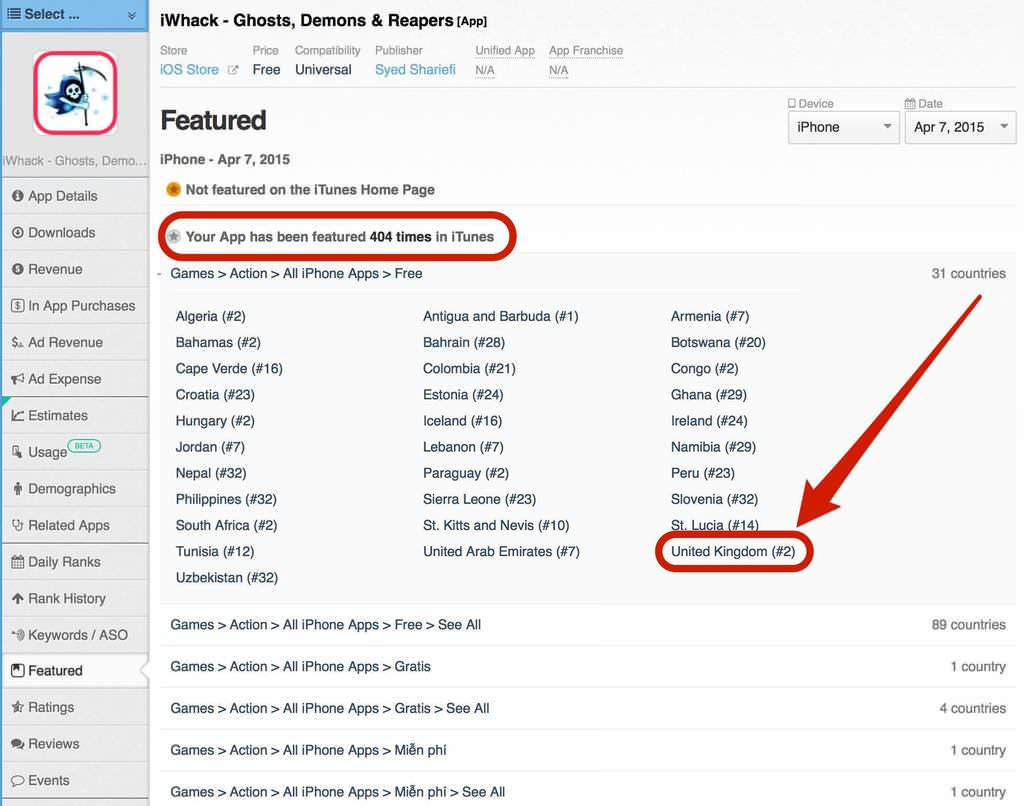Click the Estimates chart icon
Screen dimensions: 1024x806
click(x=18, y=415)
